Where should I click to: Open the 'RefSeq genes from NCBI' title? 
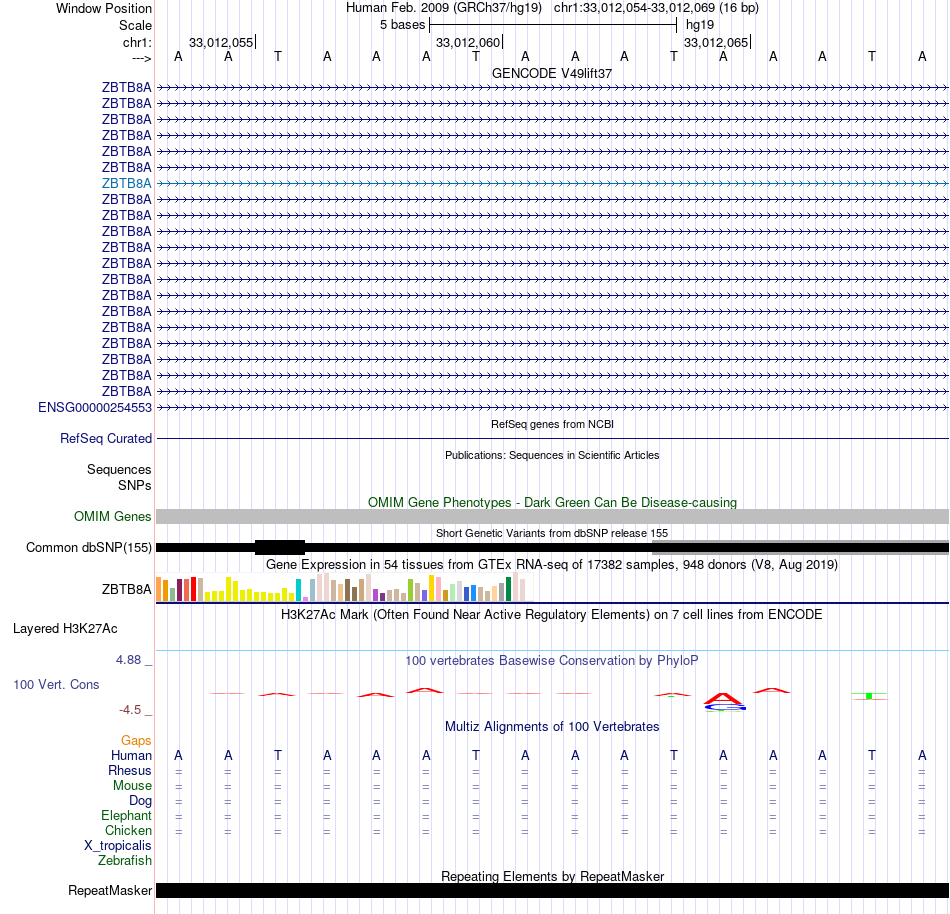[x=552, y=424]
